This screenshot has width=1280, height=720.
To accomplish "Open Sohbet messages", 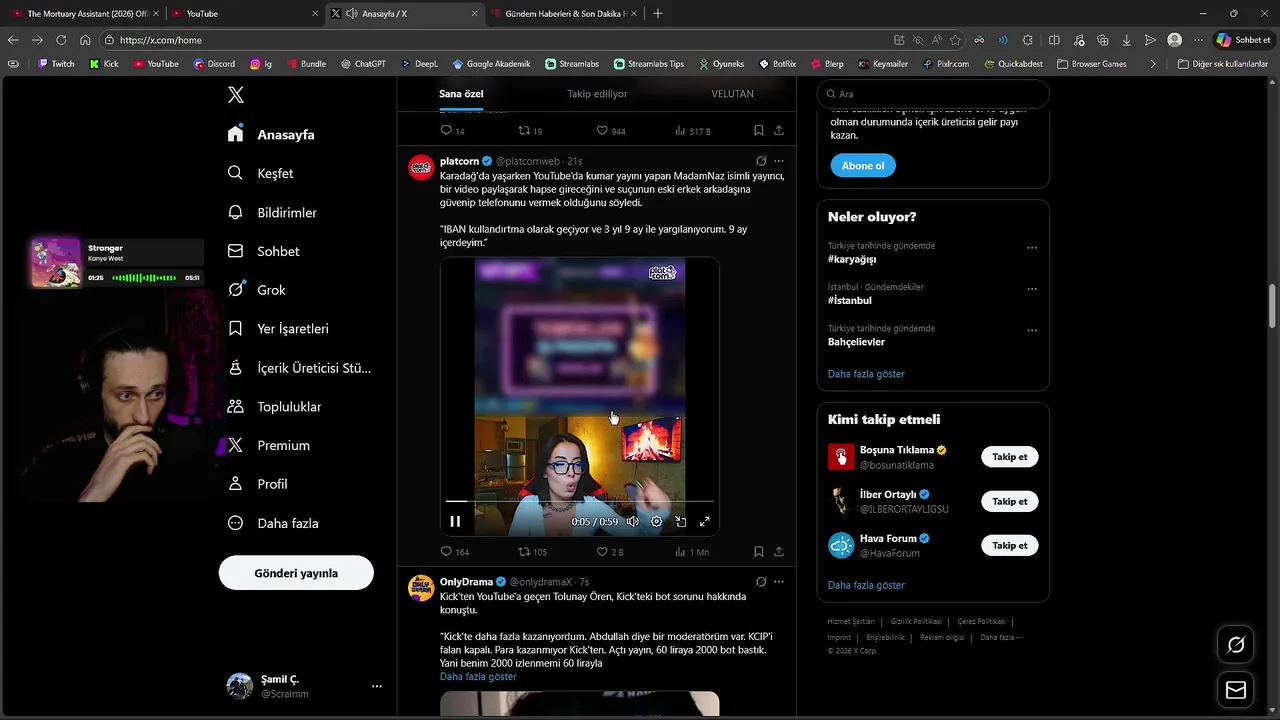I will (x=263, y=251).
